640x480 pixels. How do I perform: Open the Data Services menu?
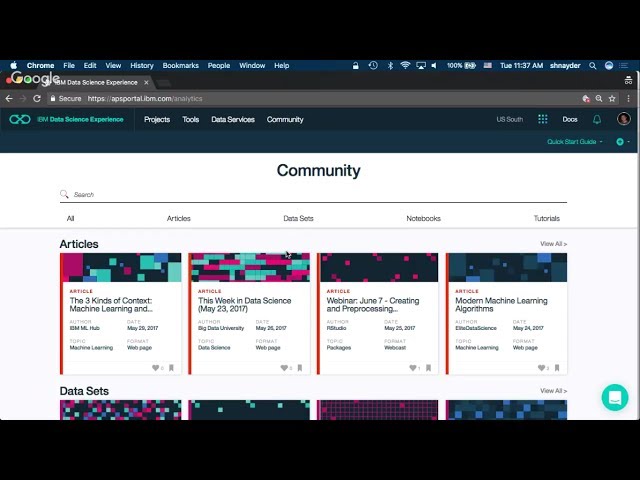pyautogui.click(x=233, y=120)
